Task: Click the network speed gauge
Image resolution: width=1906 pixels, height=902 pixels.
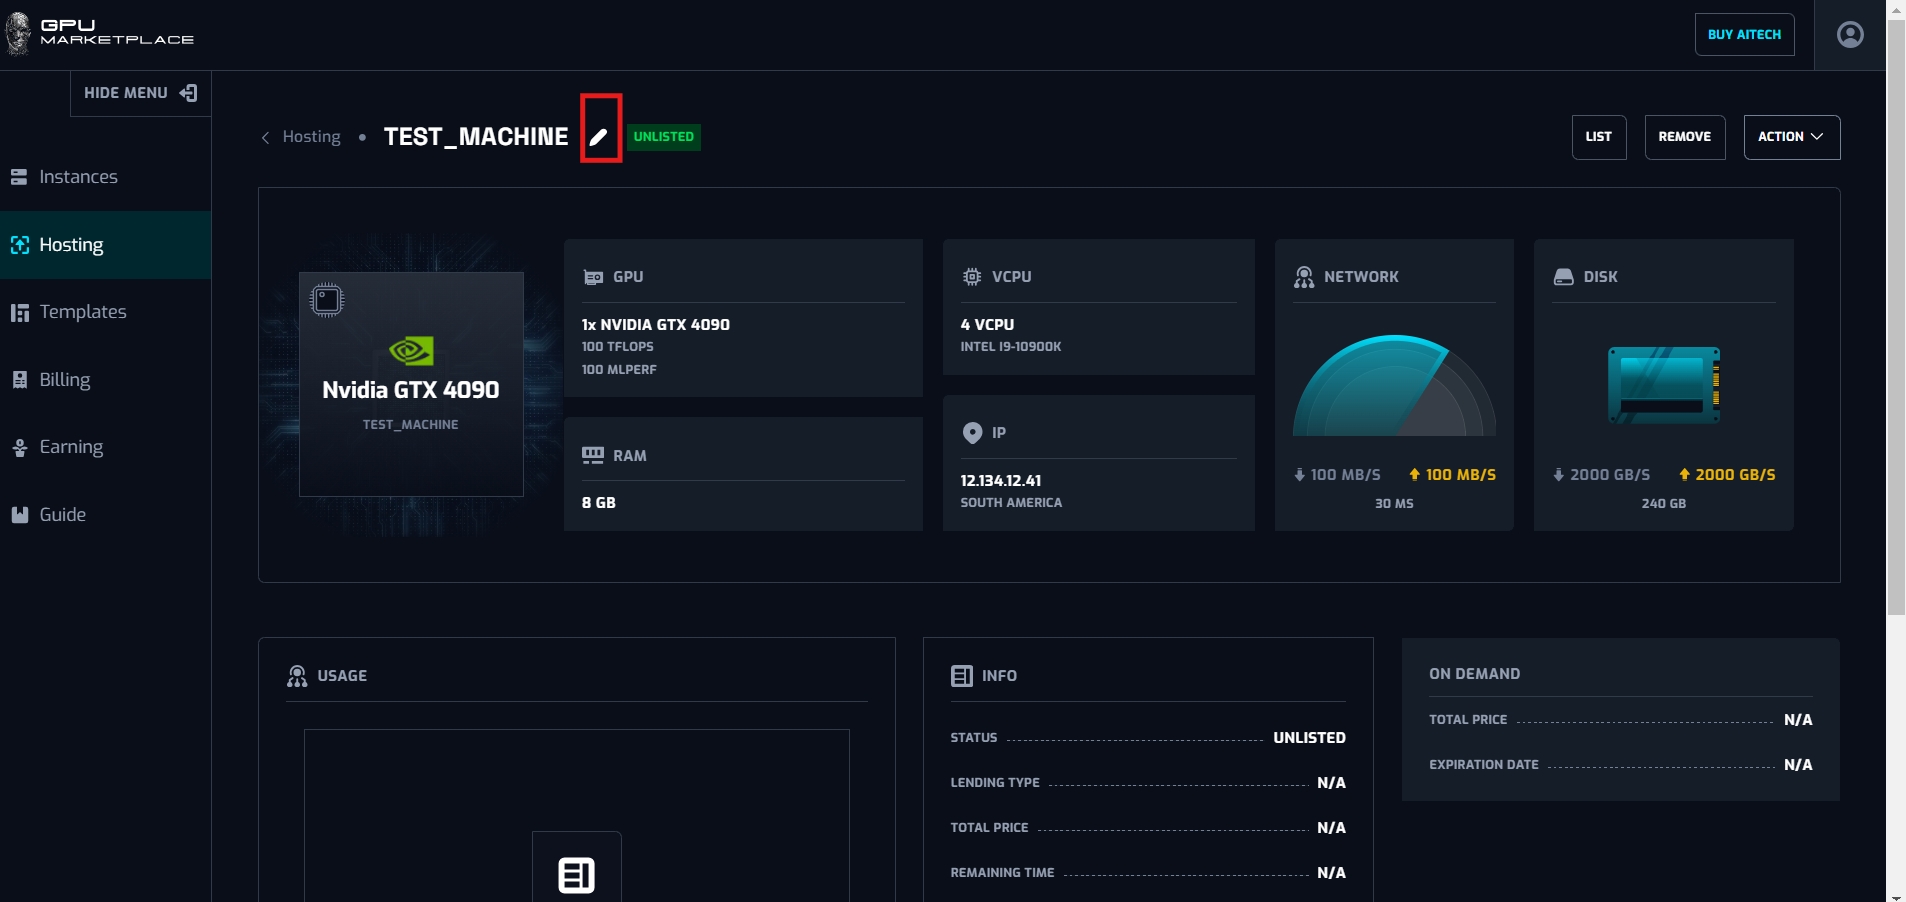Action: coord(1393,387)
